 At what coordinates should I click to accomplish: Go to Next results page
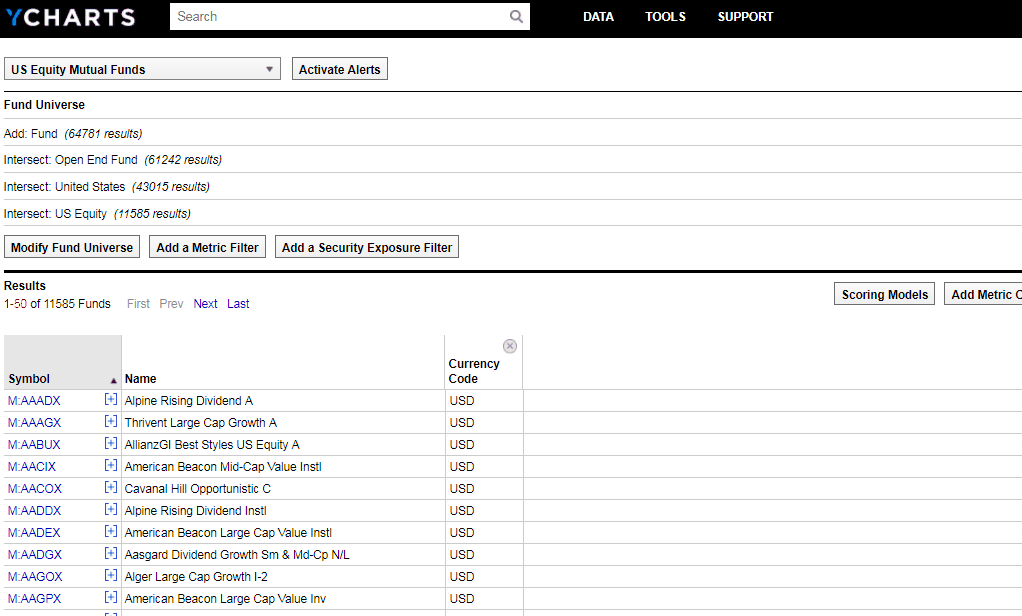coord(205,304)
